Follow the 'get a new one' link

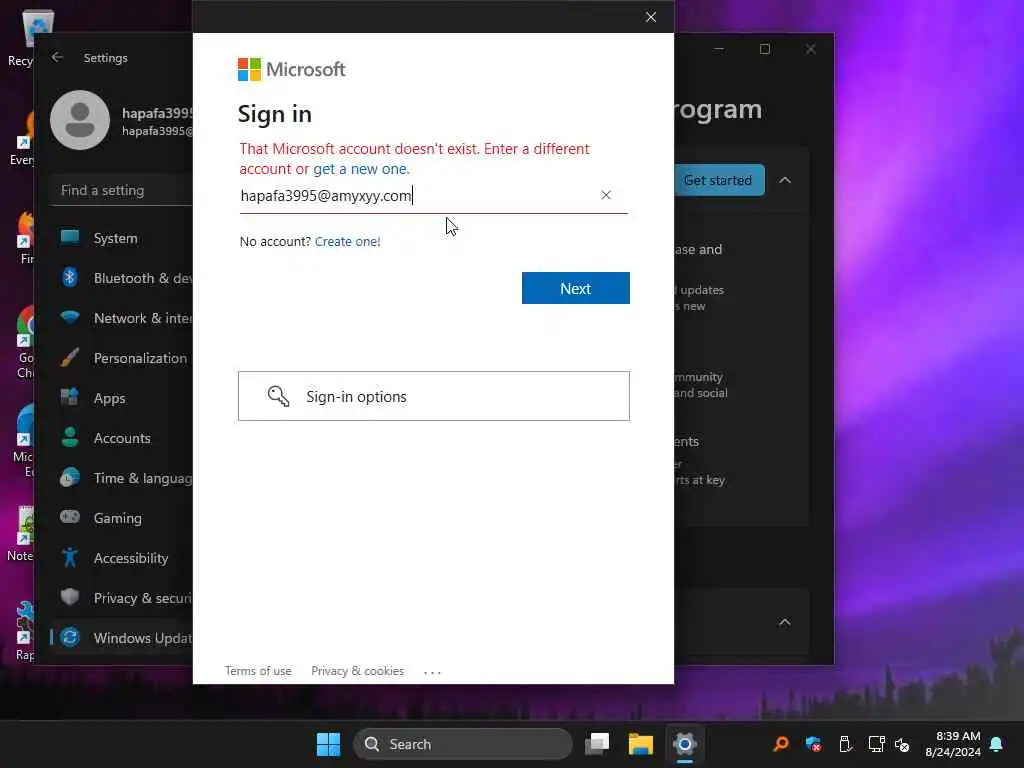(360, 168)
